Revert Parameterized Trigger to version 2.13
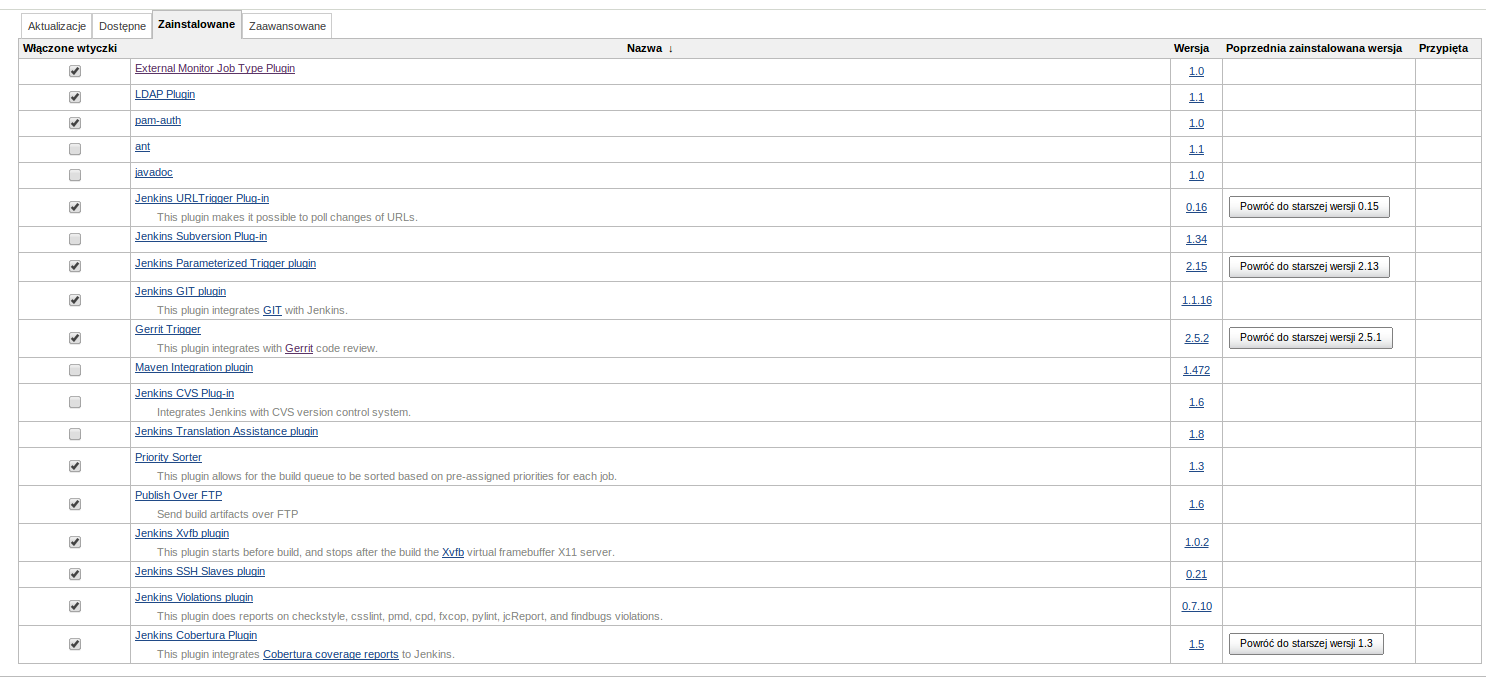Screen dimensions: 1486x678 pyautogui.click(x=1309, y=267)
